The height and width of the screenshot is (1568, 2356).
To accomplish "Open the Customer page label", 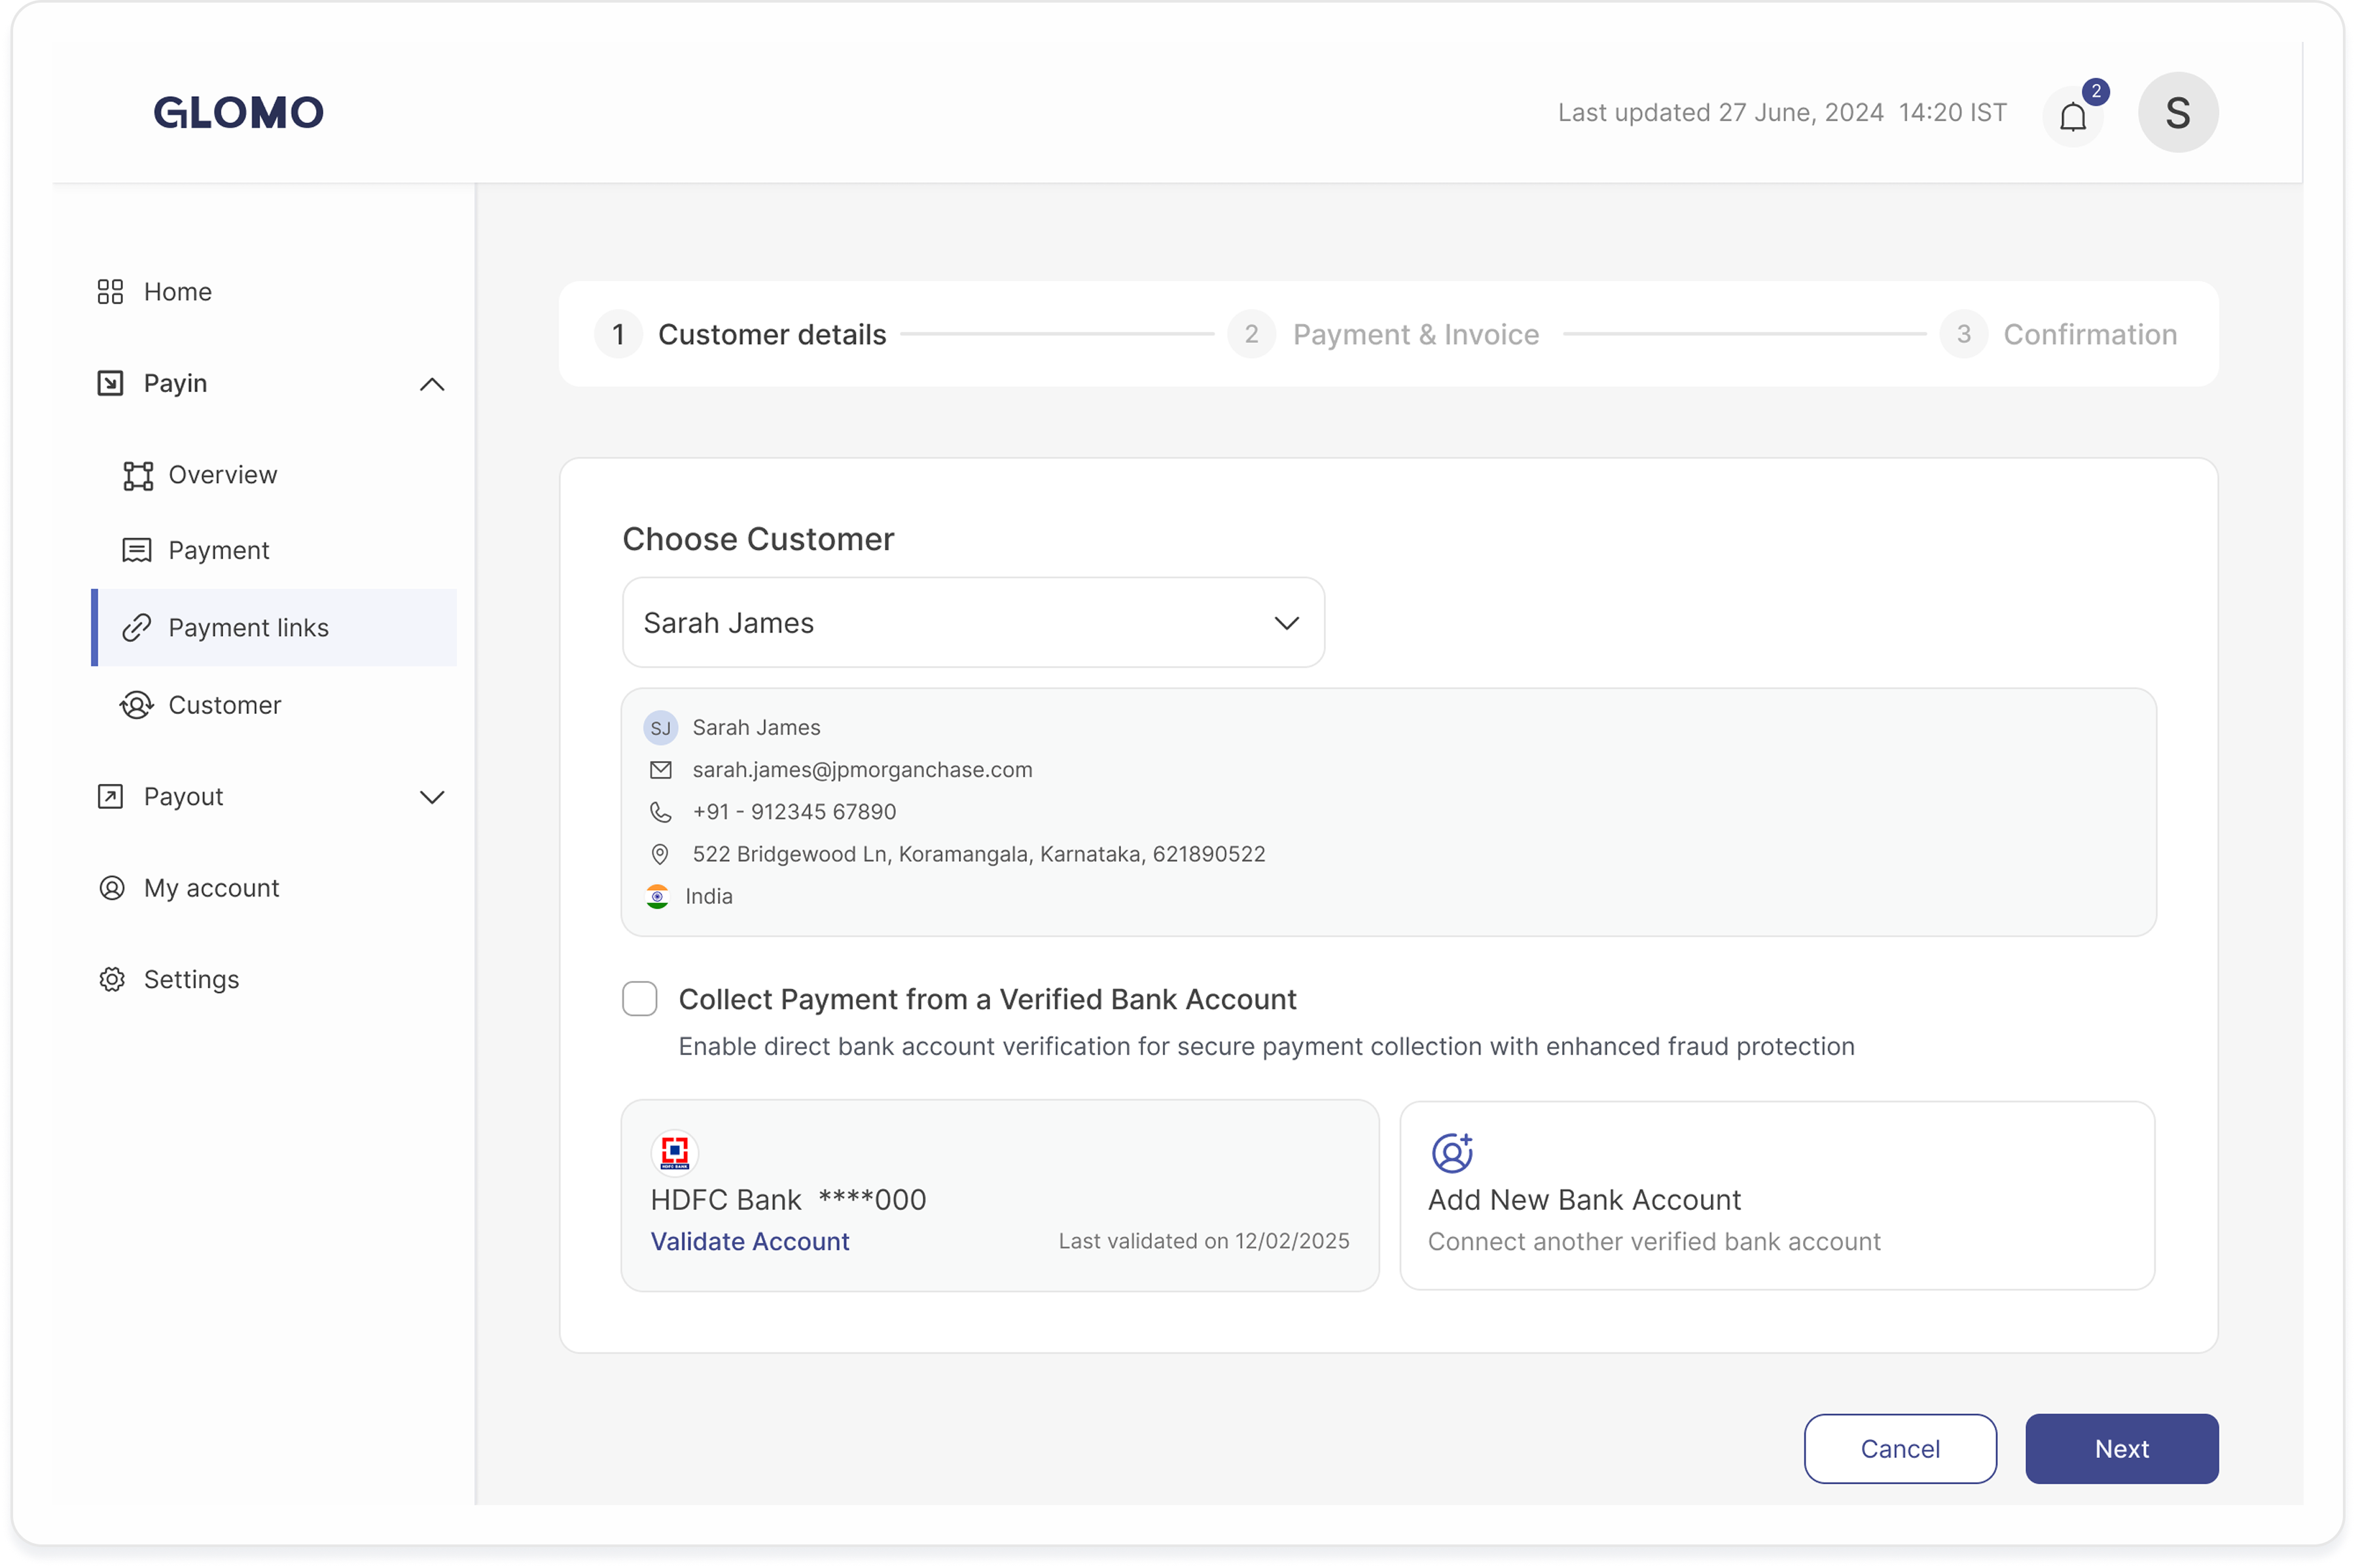I will pos(225,706).
